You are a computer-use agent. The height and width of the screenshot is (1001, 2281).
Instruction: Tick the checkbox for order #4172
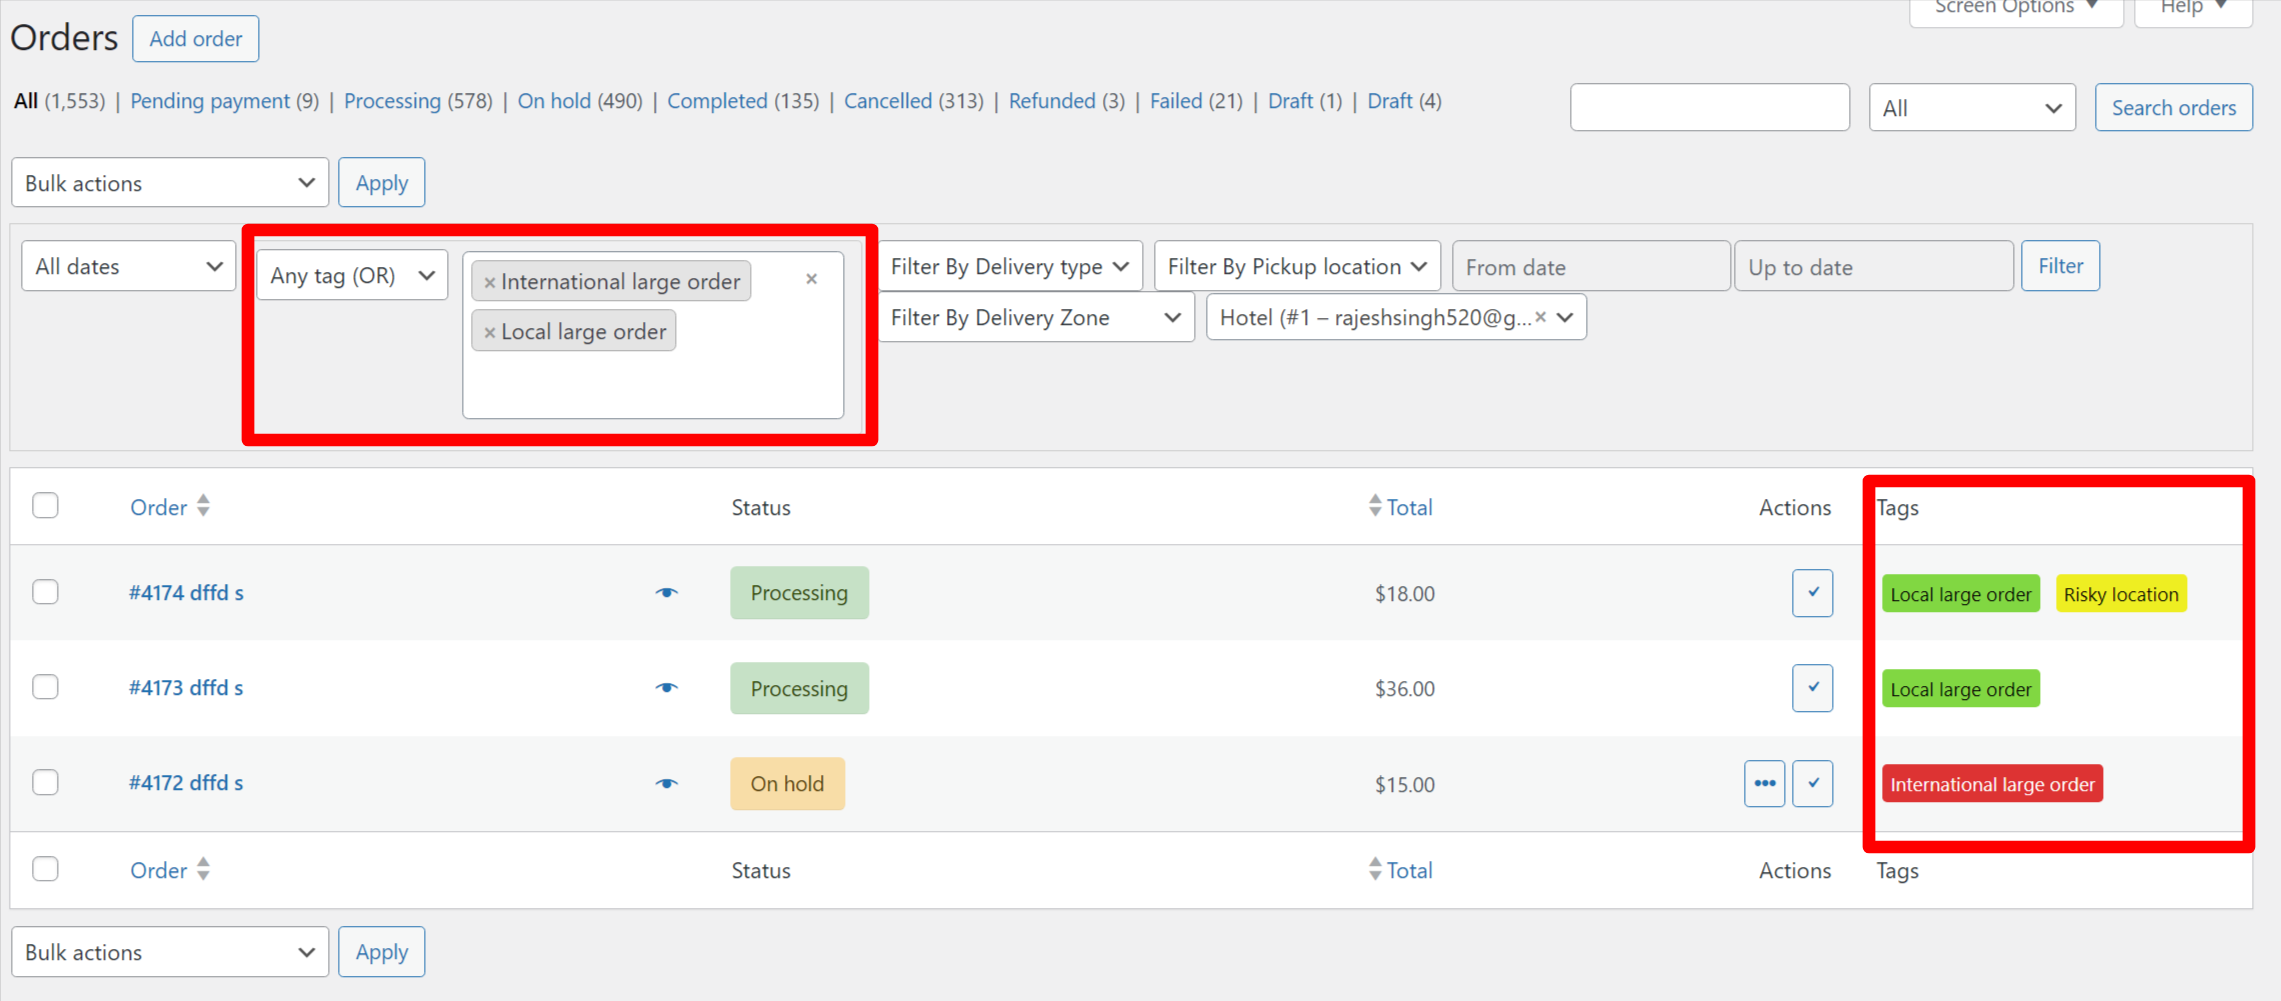tap(45, 781)
